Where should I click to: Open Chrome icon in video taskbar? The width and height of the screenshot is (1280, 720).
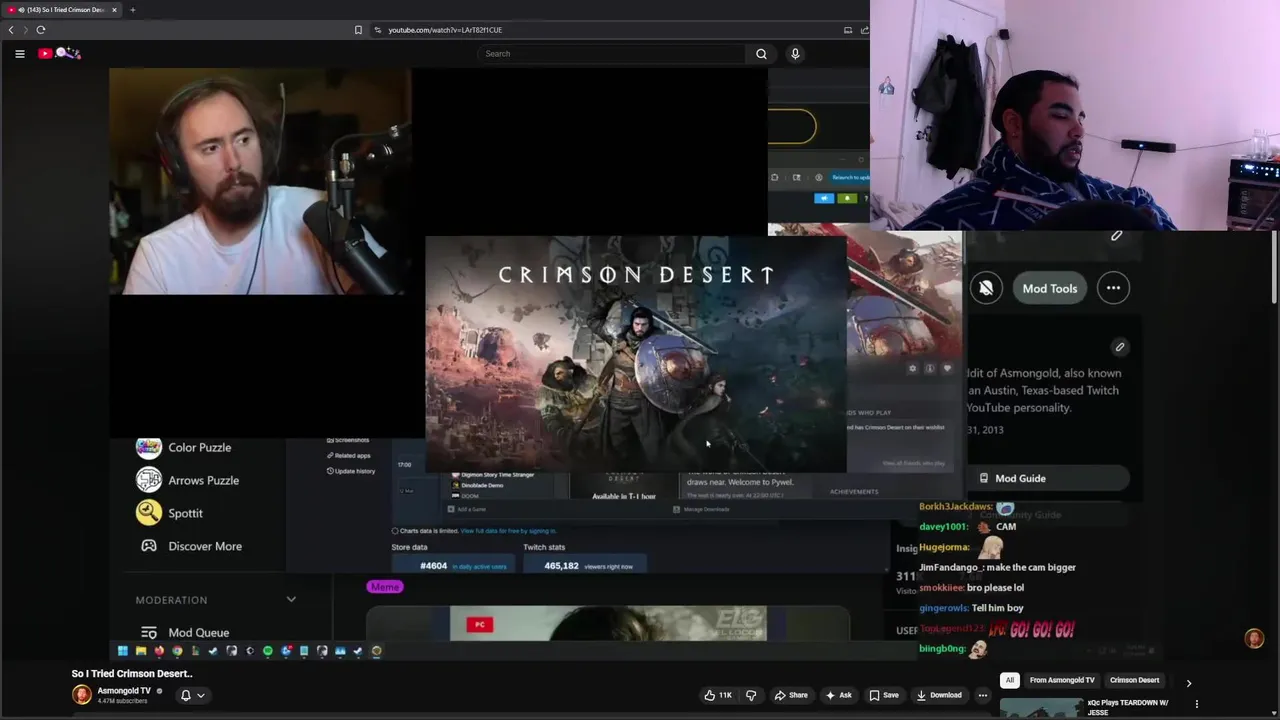[x=177, y=651]
